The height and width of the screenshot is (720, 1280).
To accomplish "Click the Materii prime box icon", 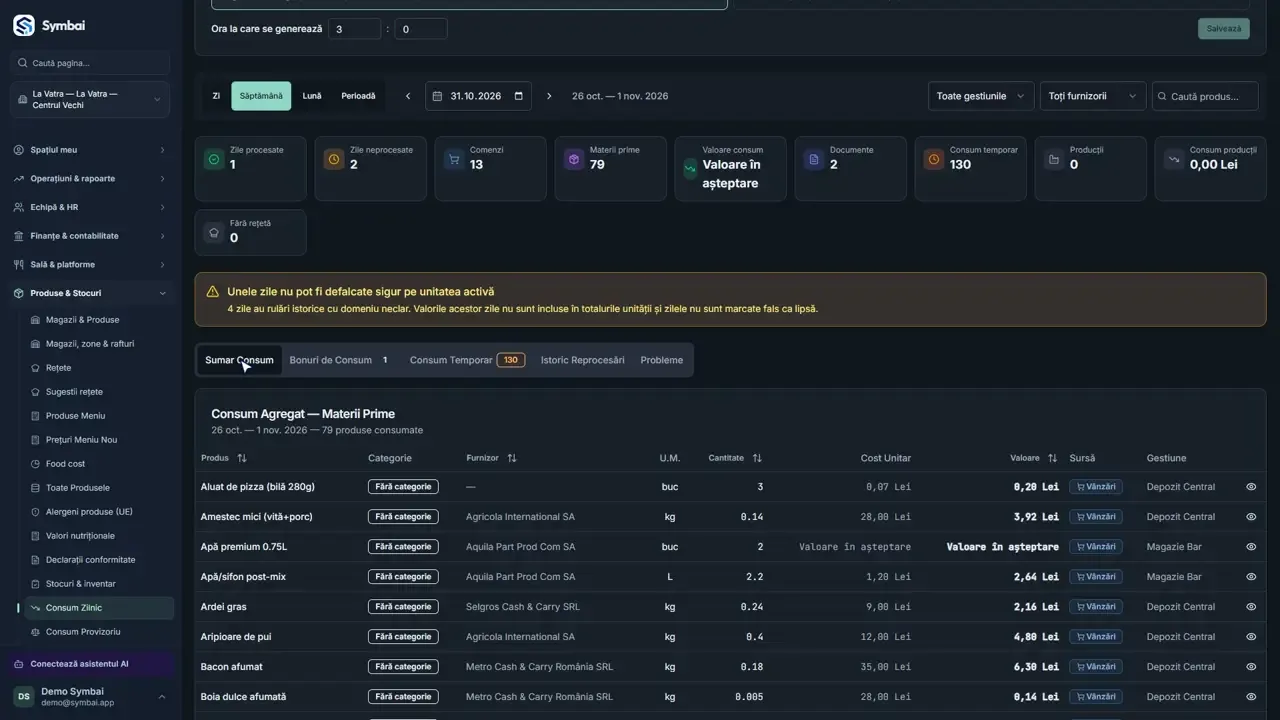I will 574,159.
